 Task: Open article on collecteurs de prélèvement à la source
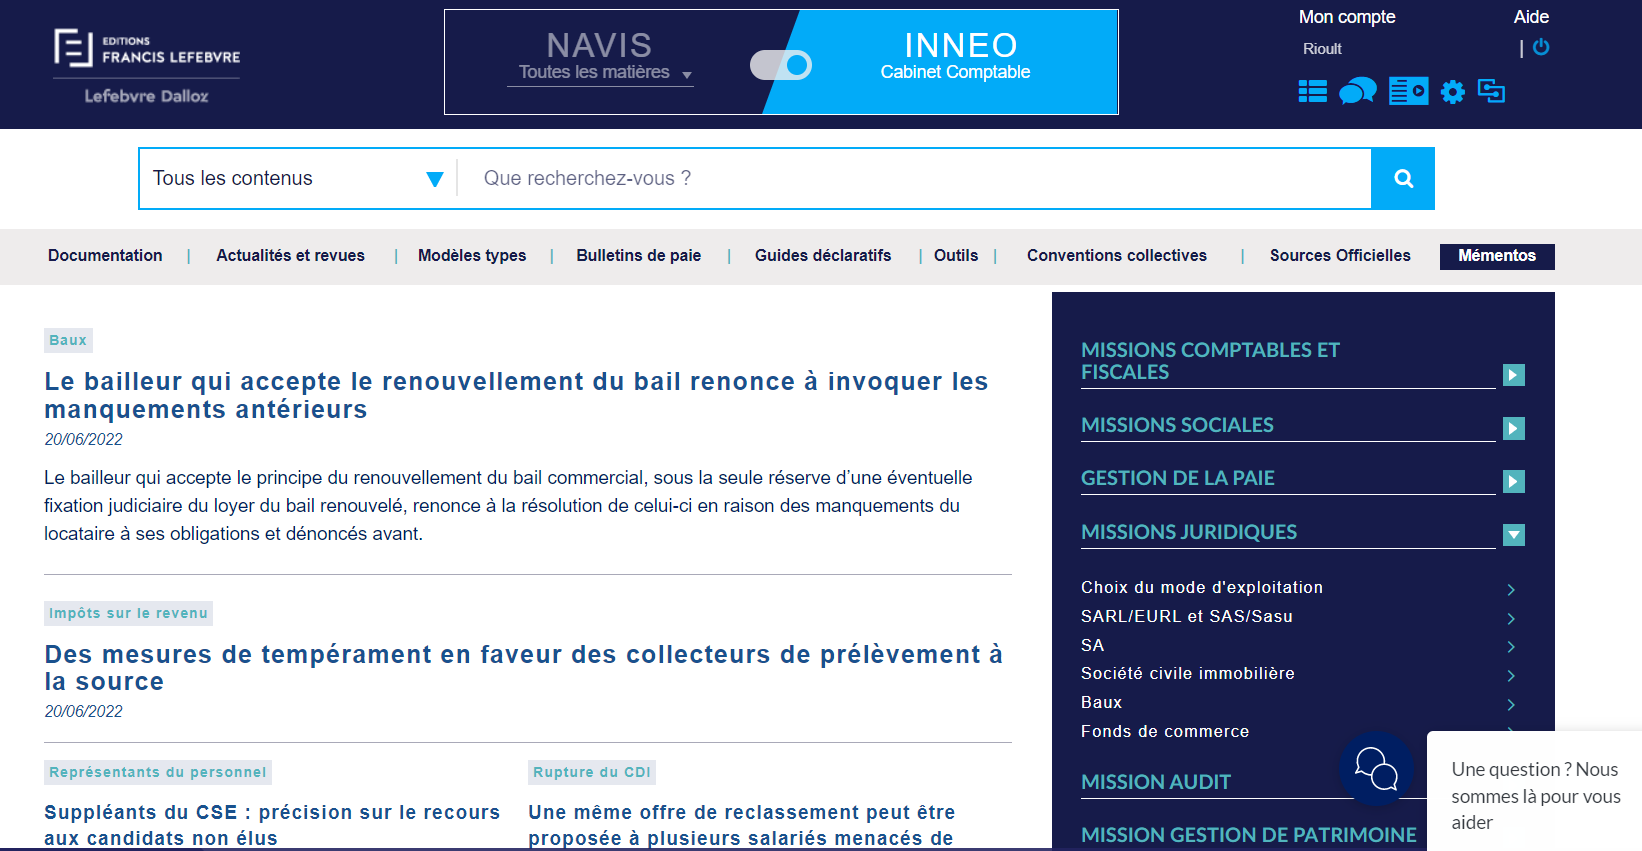523,668
